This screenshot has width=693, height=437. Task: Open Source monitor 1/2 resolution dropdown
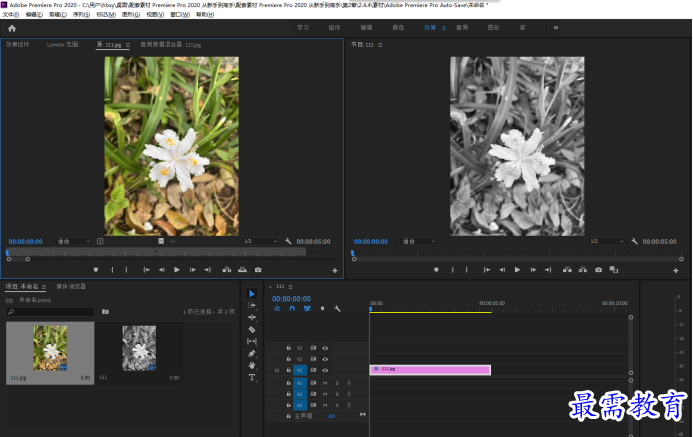click(x=260, y=241)
